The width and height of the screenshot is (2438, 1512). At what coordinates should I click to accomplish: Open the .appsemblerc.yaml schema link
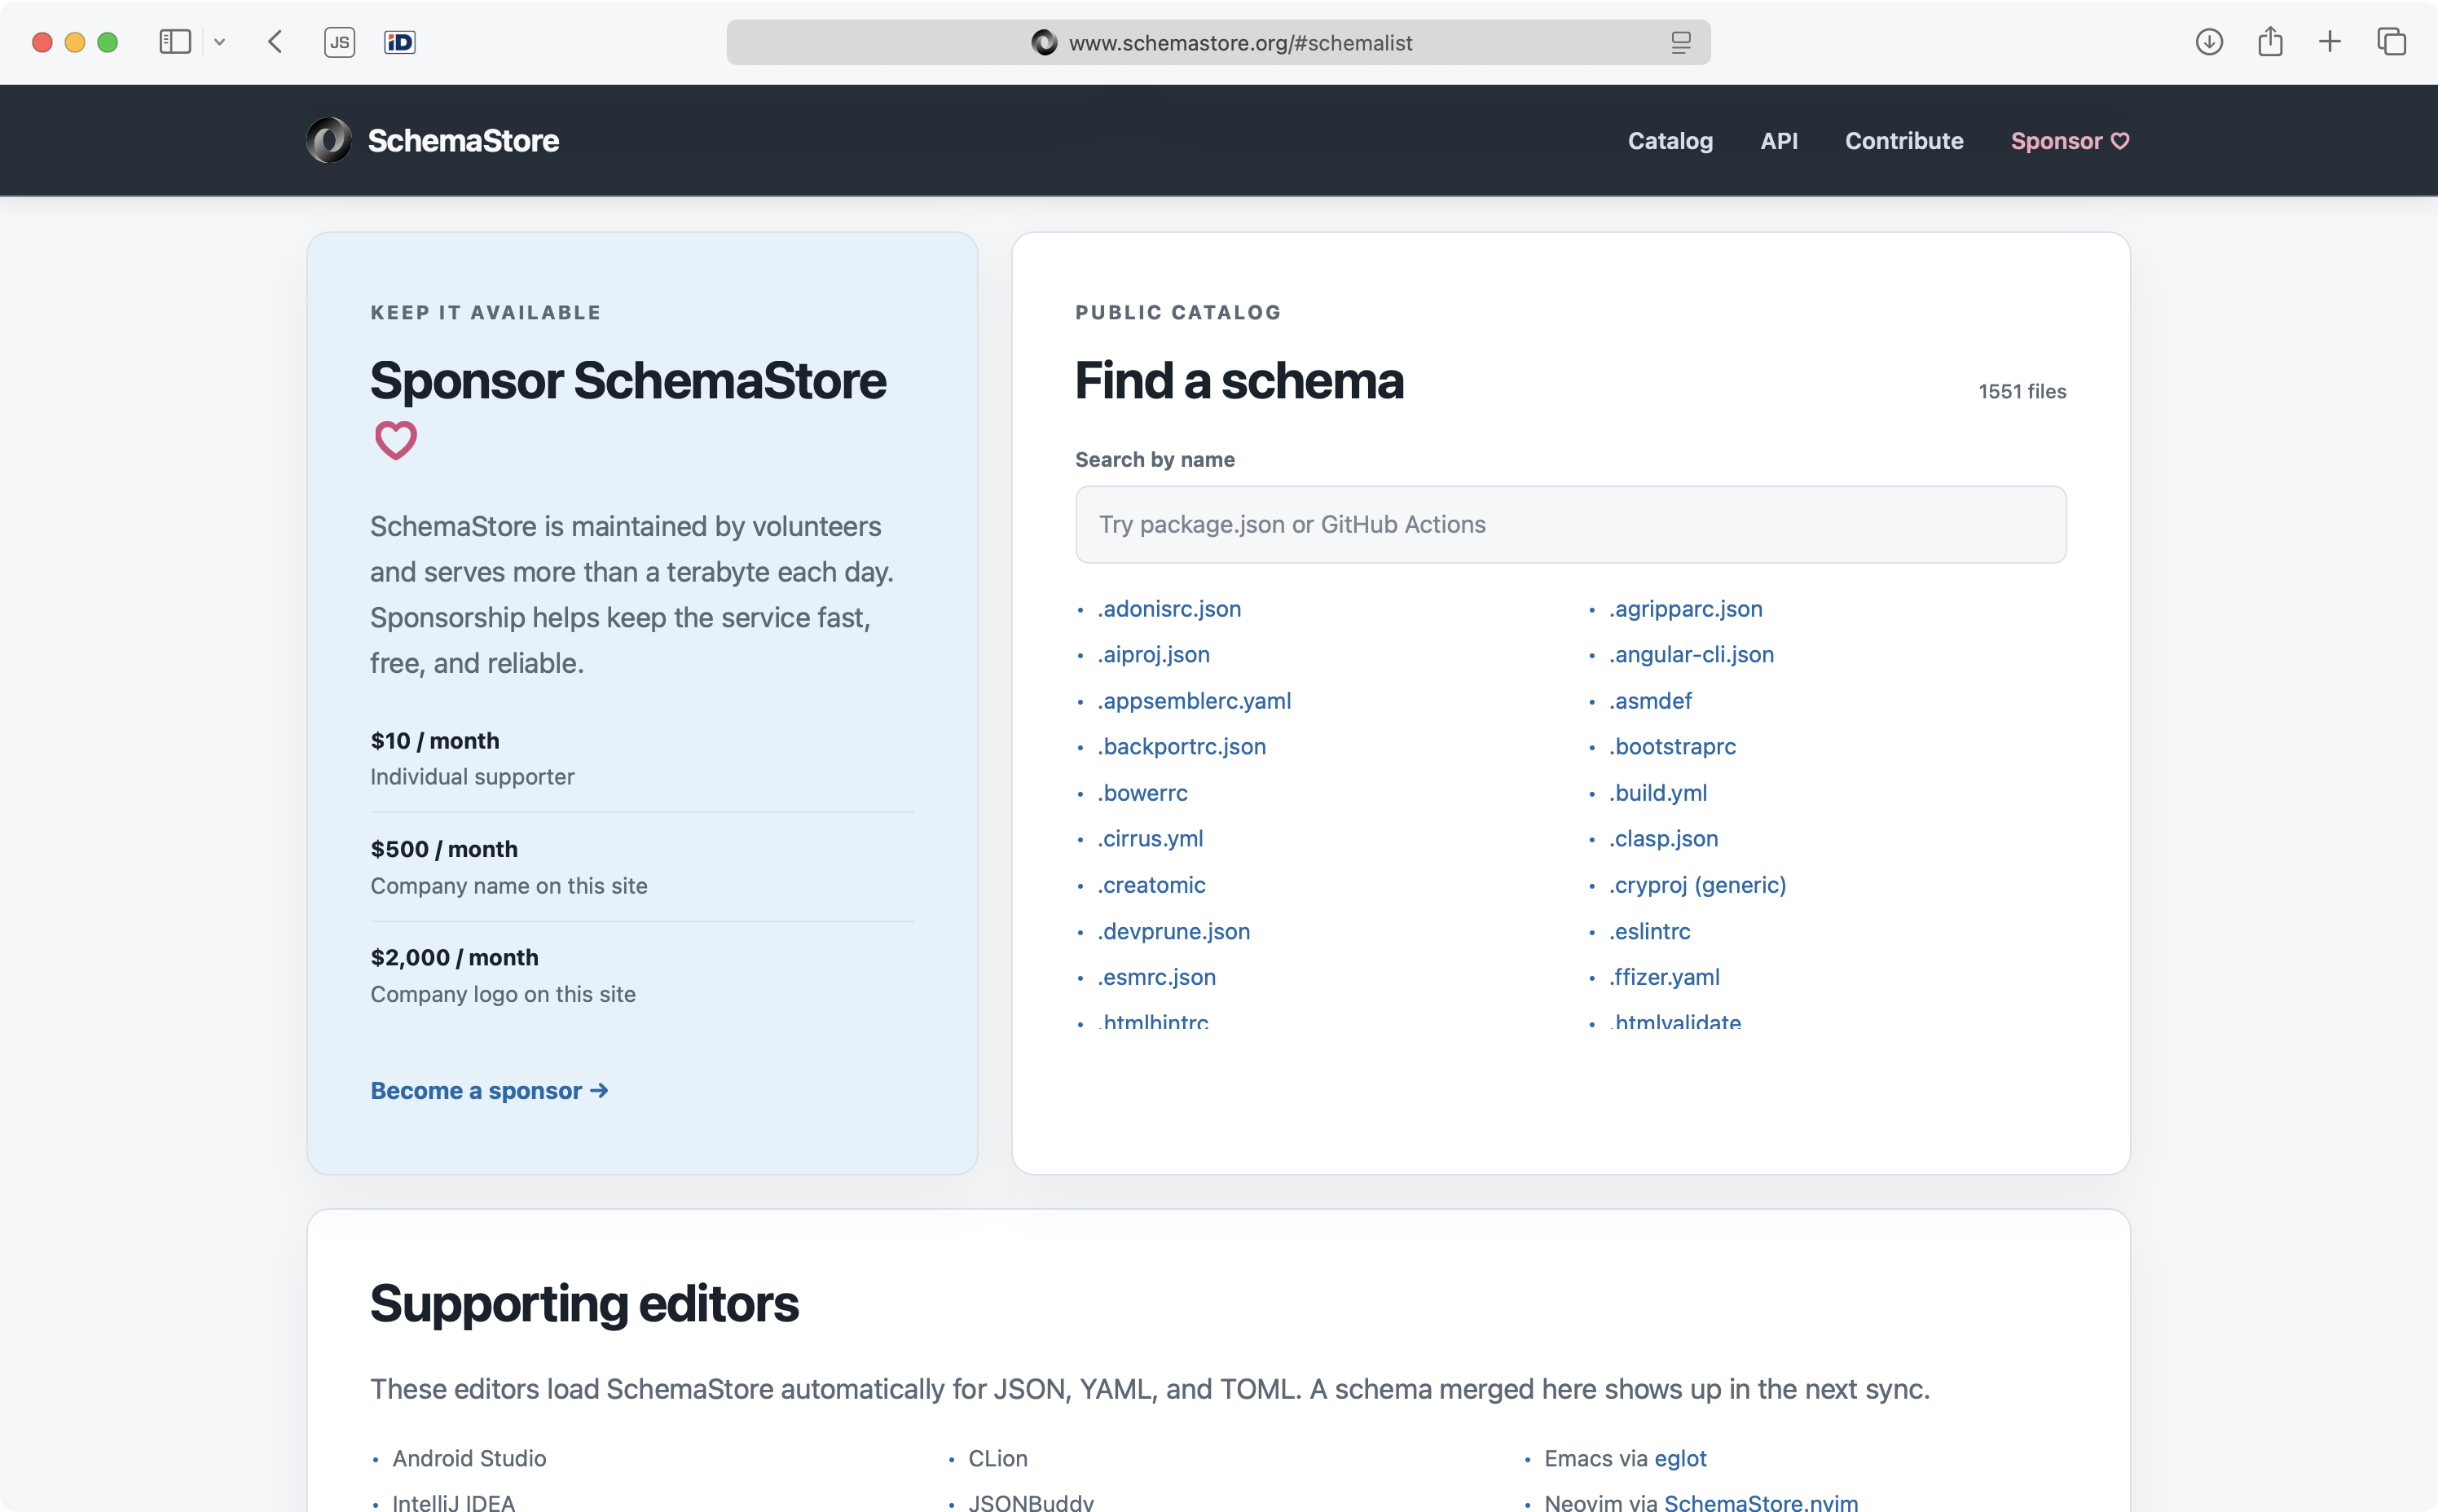pyautogui.click(x=1194, y=701)
